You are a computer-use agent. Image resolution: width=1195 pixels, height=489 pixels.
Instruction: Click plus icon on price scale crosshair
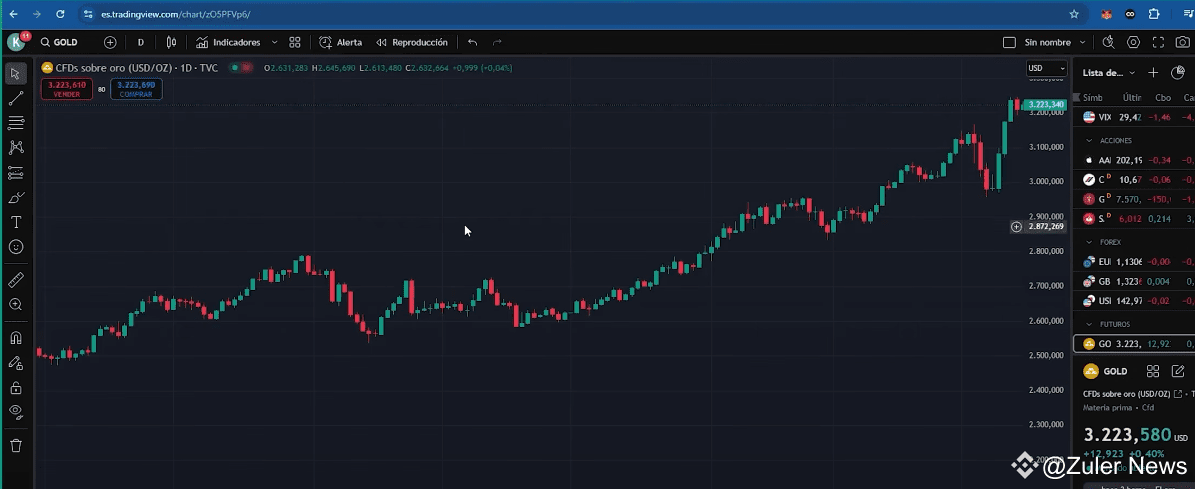(x=1016, y=226)
